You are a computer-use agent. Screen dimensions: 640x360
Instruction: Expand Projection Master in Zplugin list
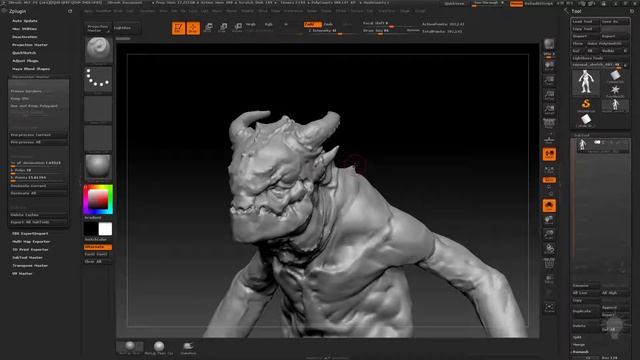30,45
